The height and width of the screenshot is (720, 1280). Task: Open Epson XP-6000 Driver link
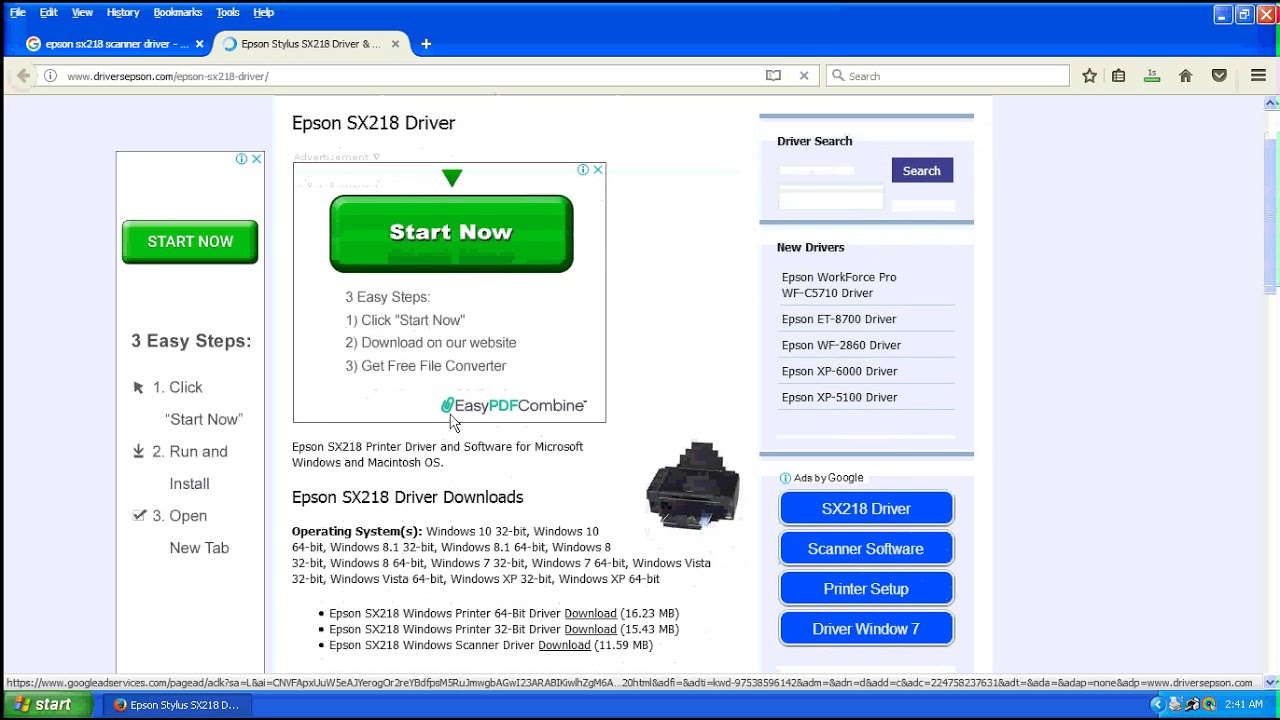click(840, 371)
